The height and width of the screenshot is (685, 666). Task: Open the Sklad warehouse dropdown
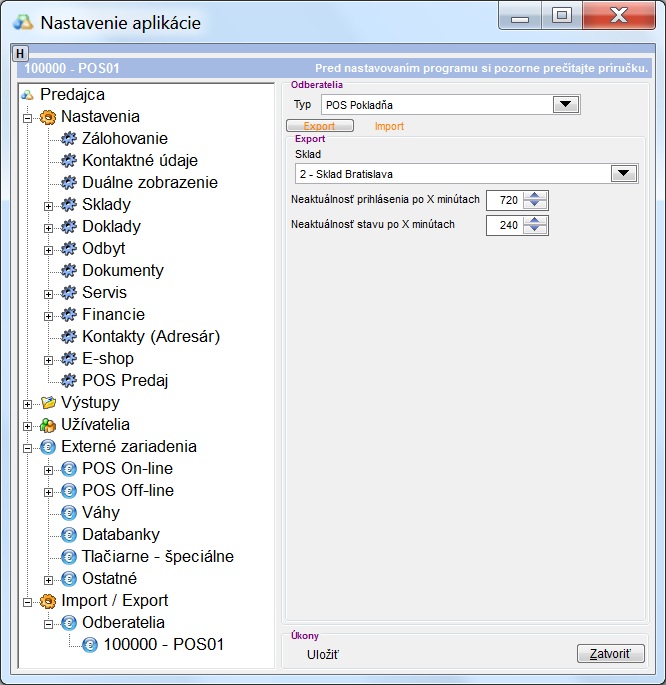click(624, 174)
